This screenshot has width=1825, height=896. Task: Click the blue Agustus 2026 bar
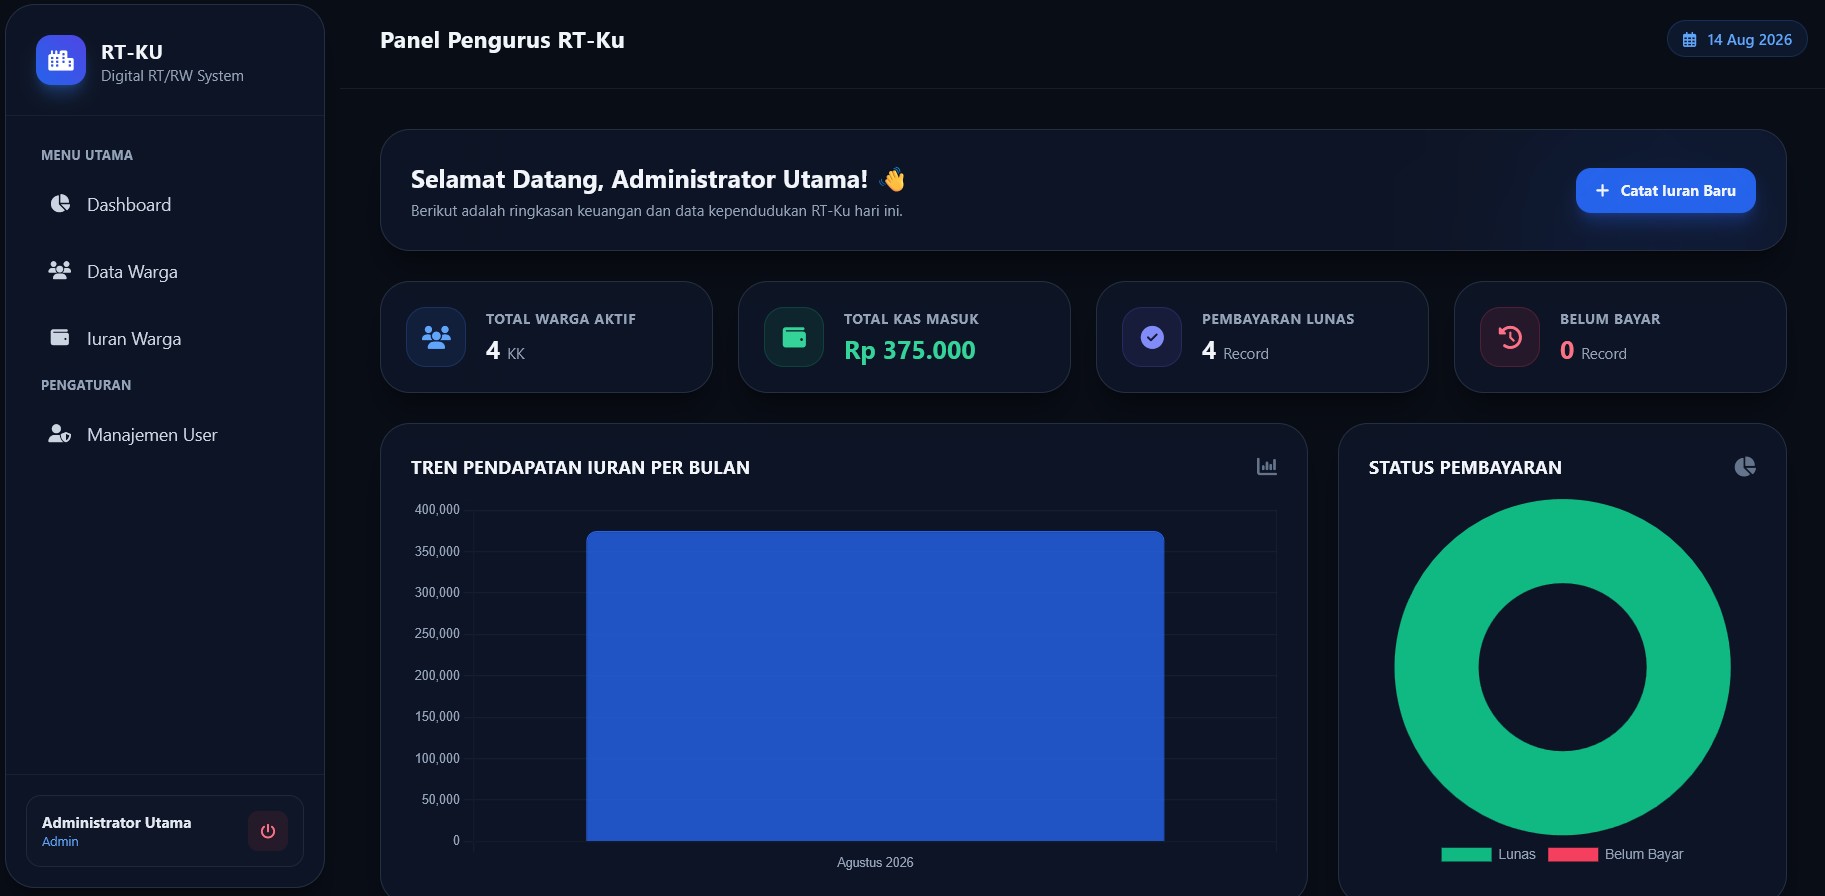coord(875,686)
